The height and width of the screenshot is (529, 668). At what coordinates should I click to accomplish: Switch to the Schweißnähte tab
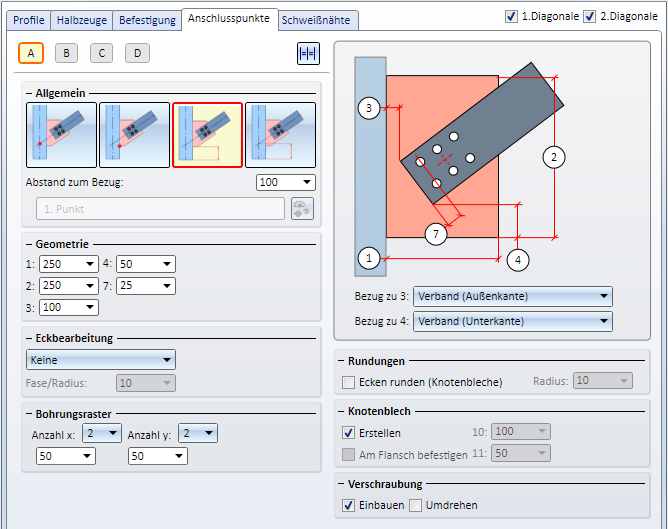tap(316, 20)
